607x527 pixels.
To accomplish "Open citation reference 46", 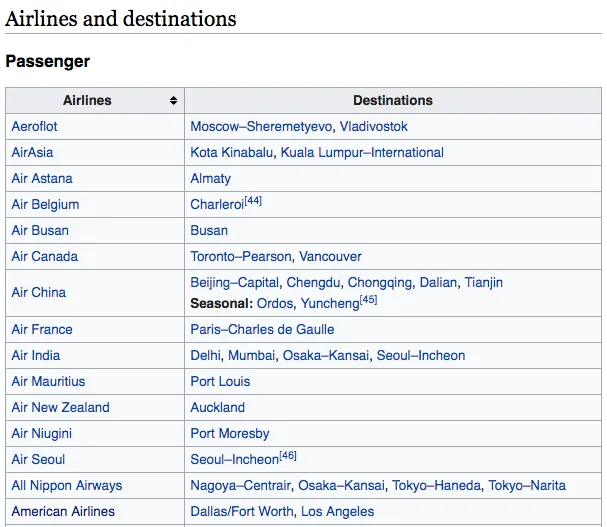I will tap(288, 457).
